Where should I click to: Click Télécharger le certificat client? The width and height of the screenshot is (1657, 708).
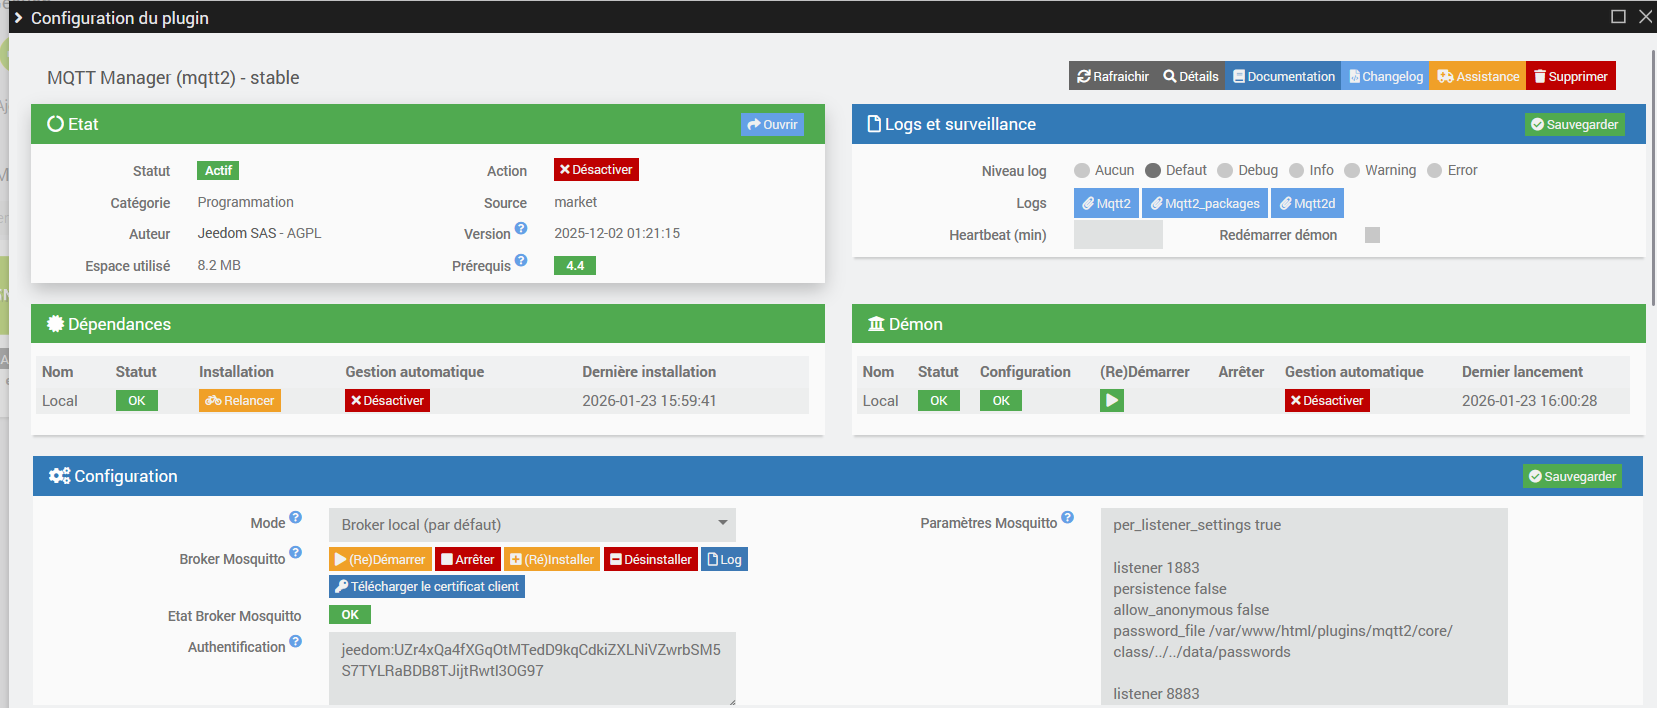(x=427, y=587)
